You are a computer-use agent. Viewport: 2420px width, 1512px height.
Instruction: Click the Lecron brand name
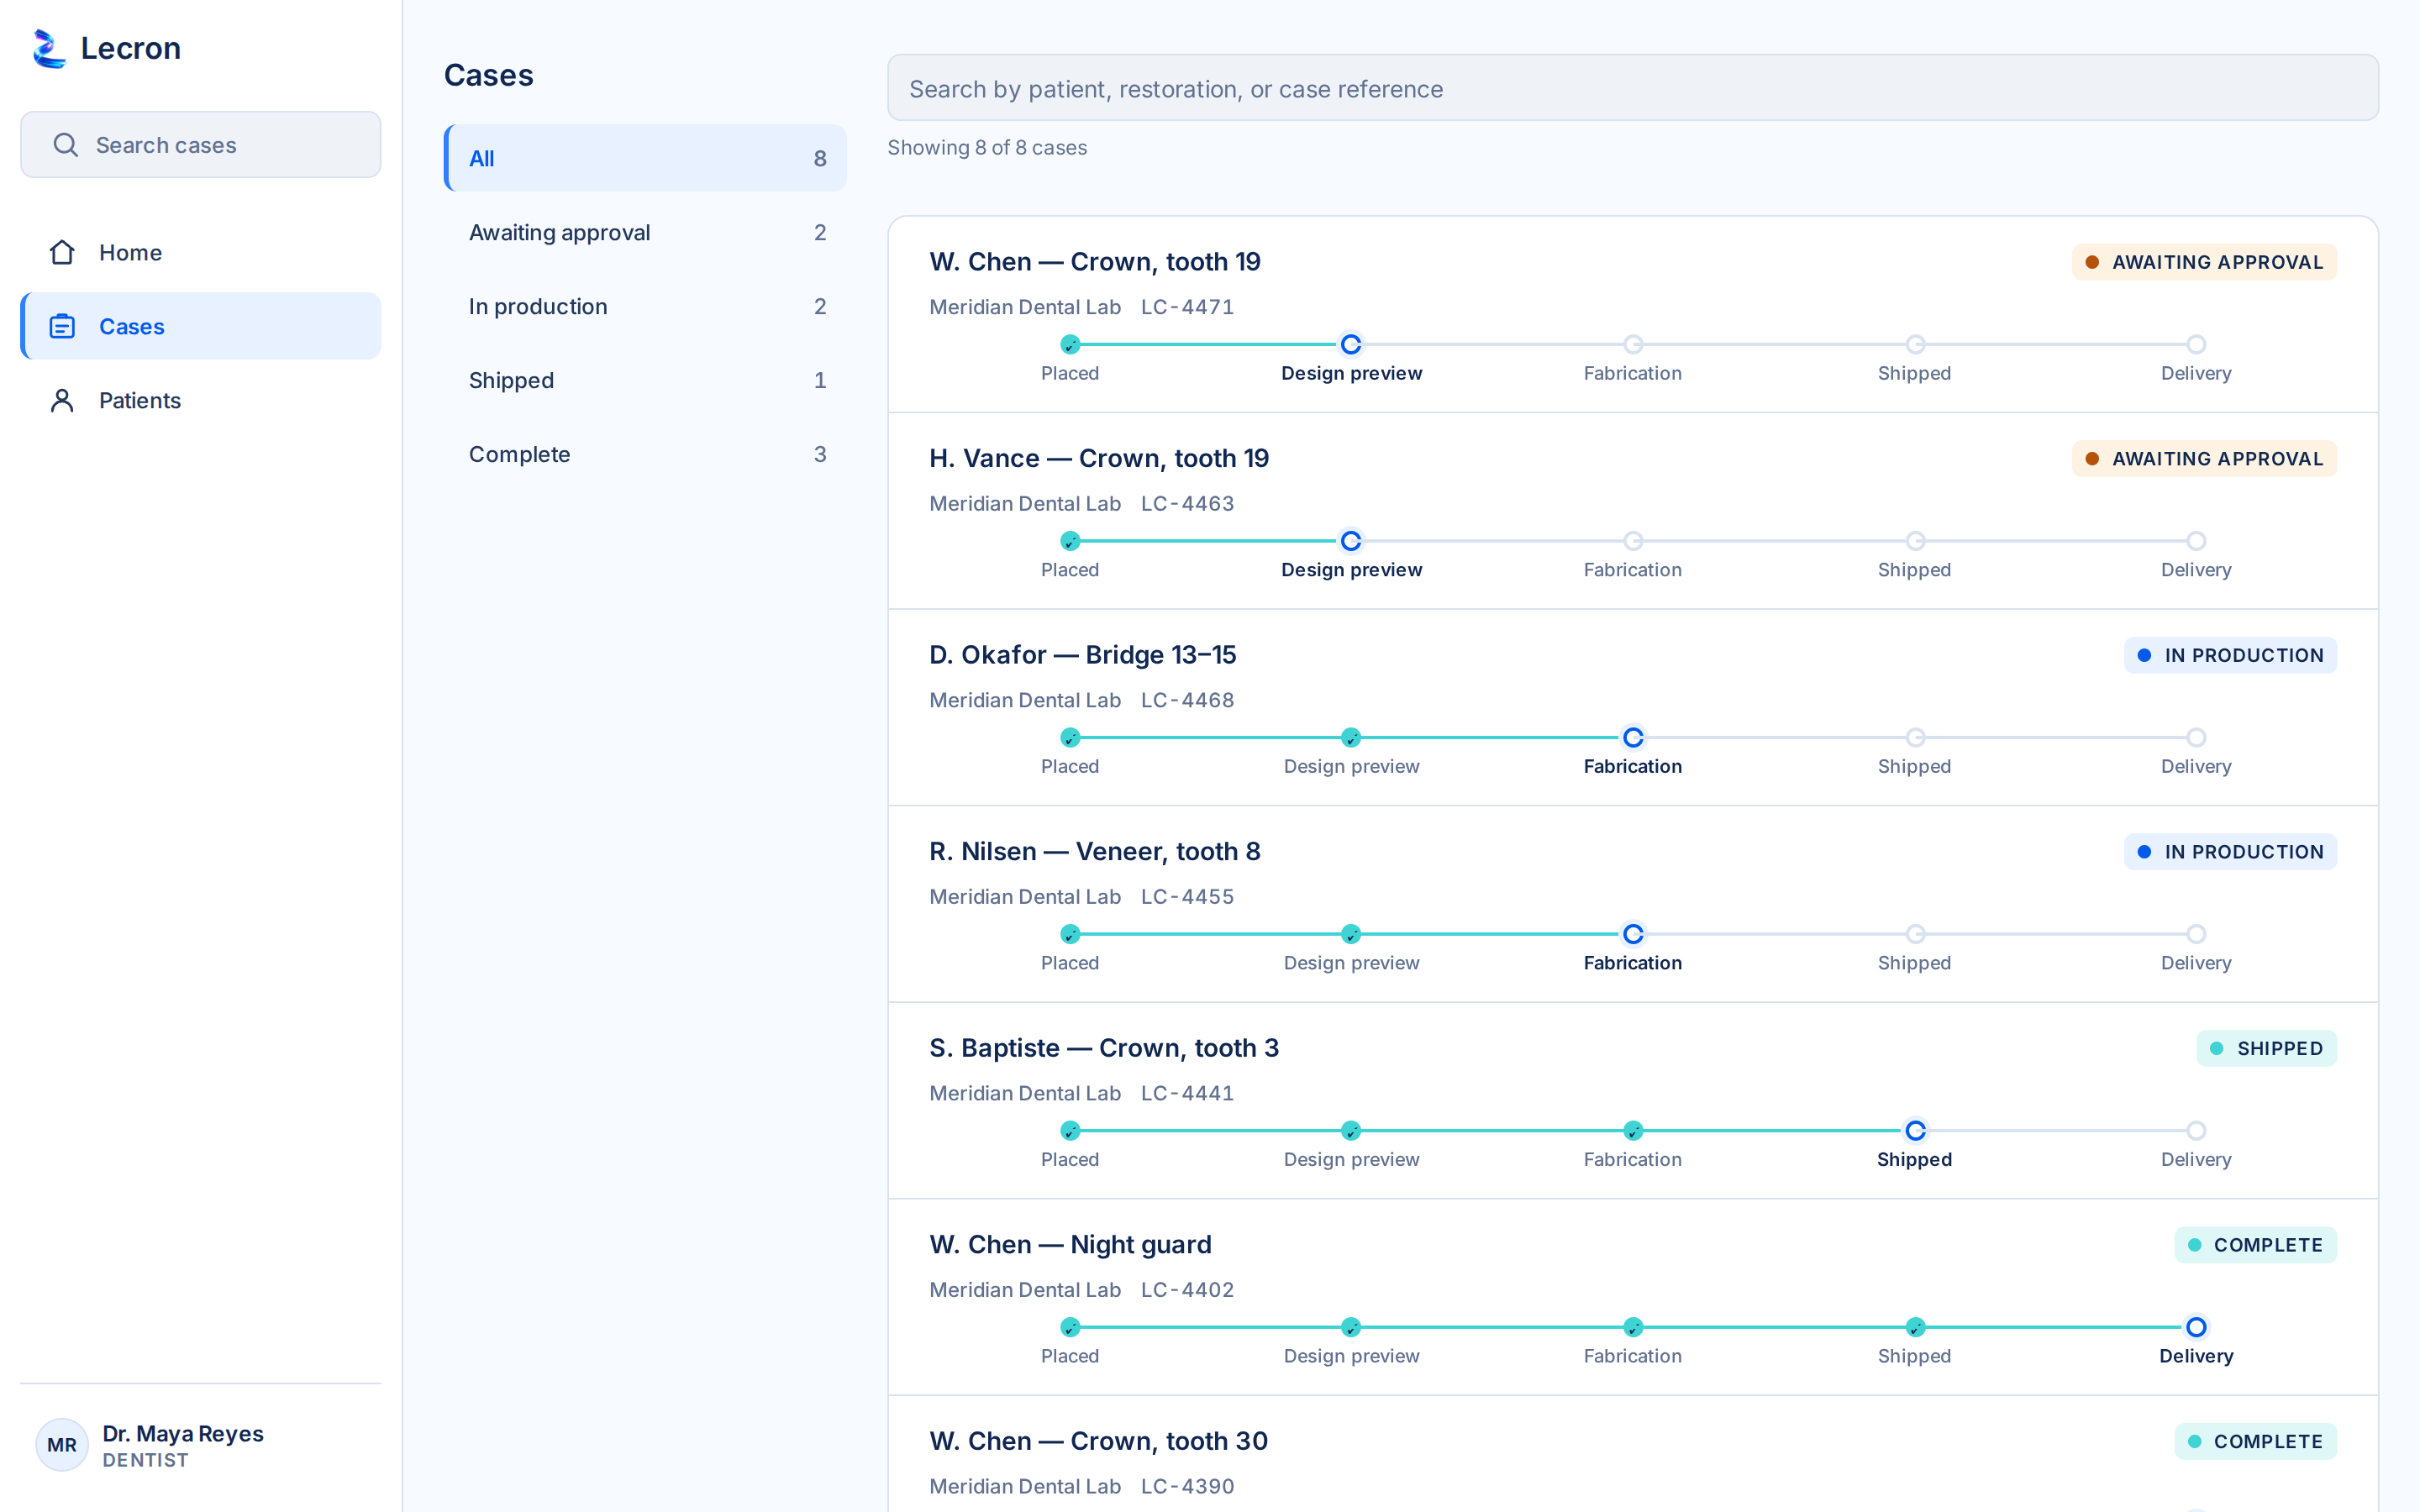click(x=130, y=48)
